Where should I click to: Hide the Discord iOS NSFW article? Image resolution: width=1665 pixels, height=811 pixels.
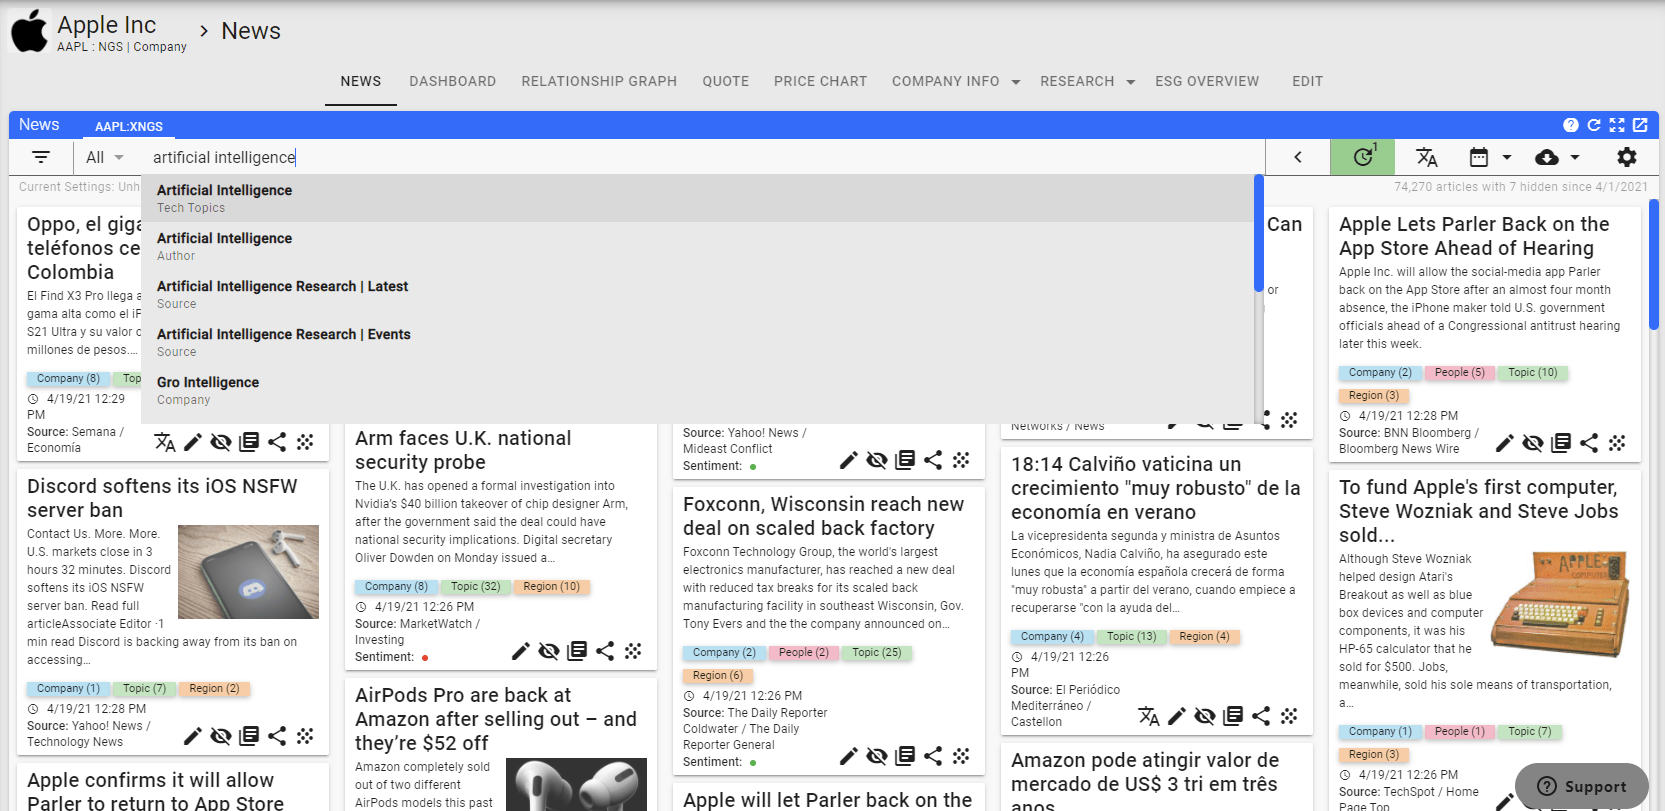[x=221, y=736]
